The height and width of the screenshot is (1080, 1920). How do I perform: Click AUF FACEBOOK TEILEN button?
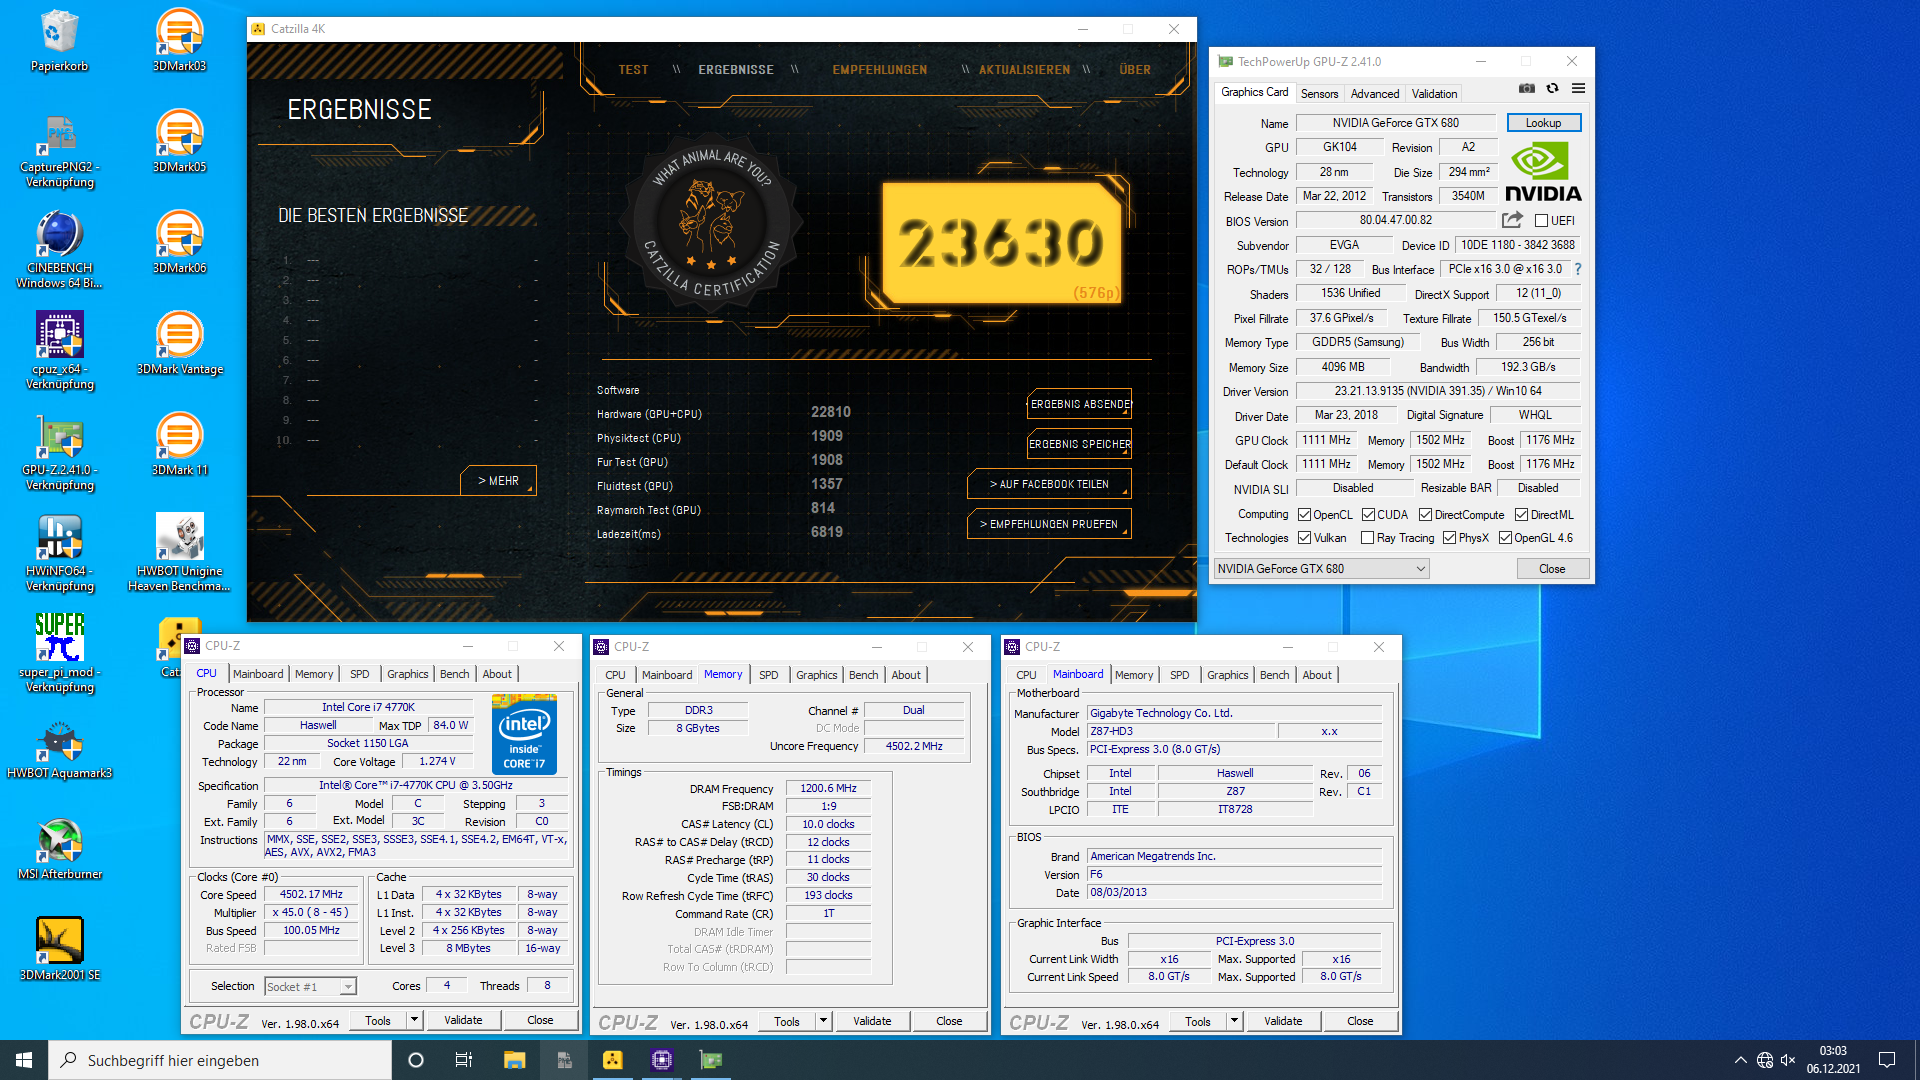(x=1049, y=484)
